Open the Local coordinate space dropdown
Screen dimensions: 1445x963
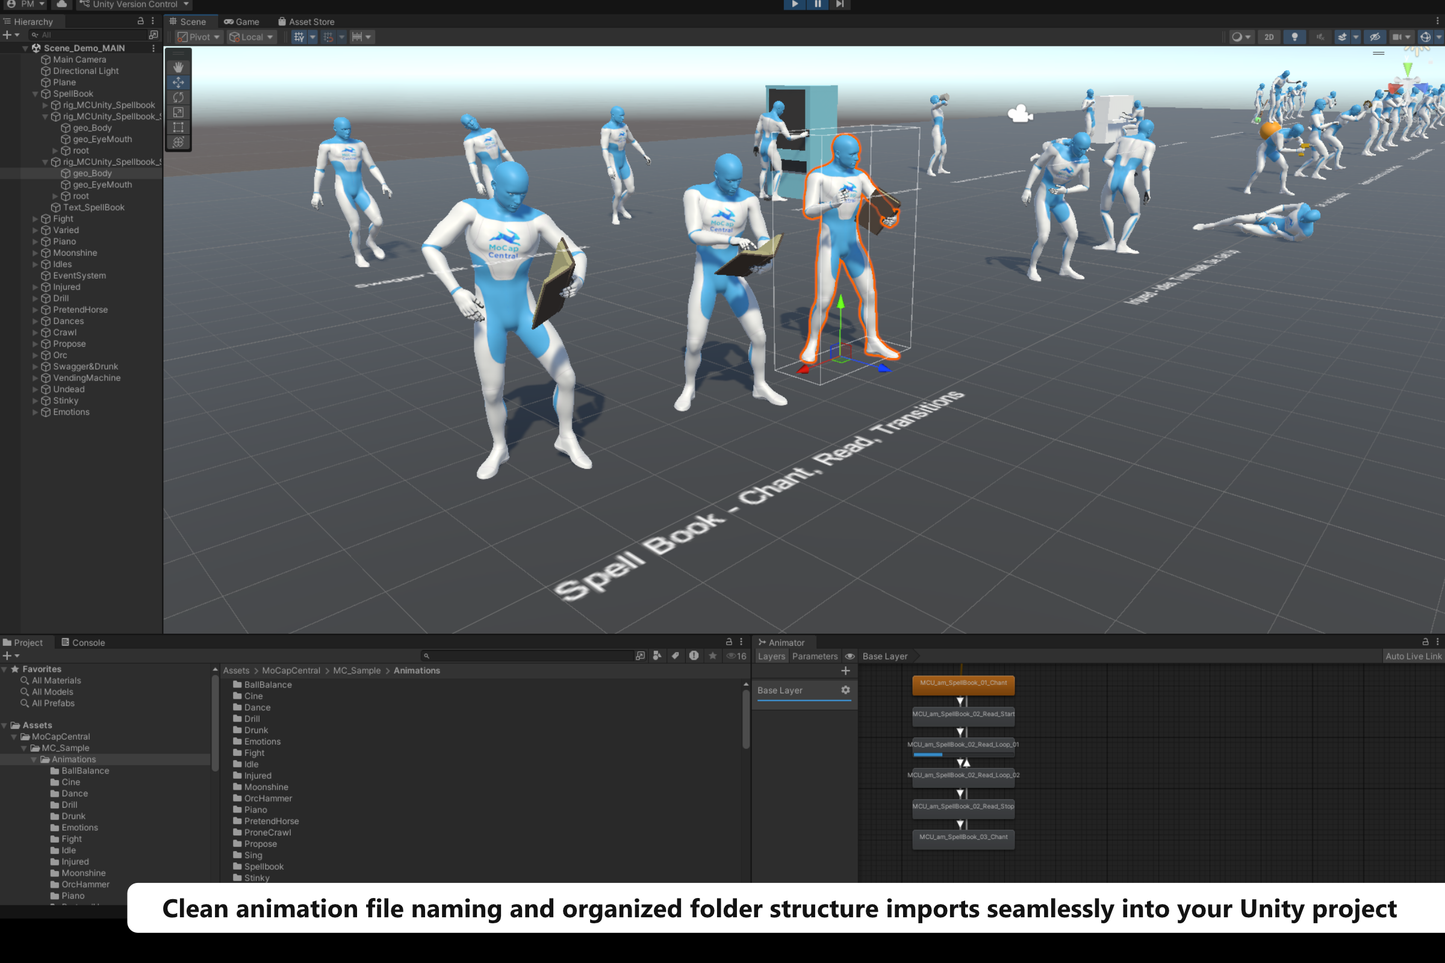[251, 36]
